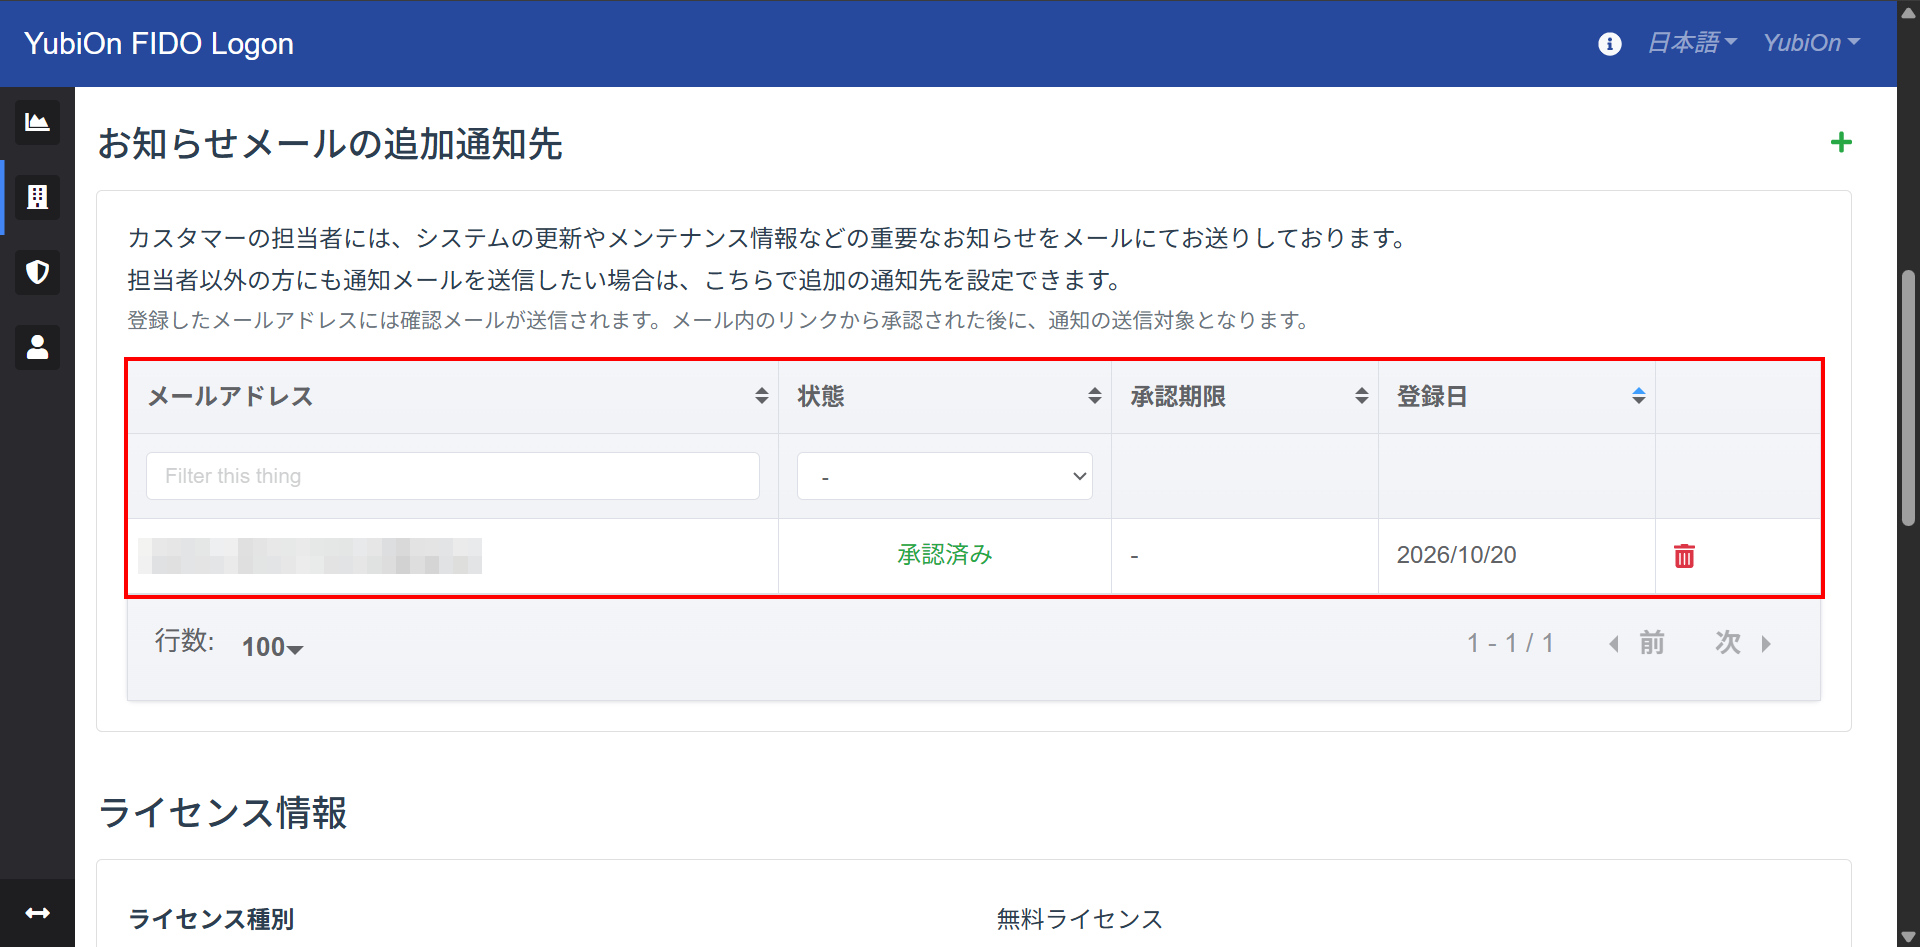Sort by 承認期限 column arrows

point(1362,396)
